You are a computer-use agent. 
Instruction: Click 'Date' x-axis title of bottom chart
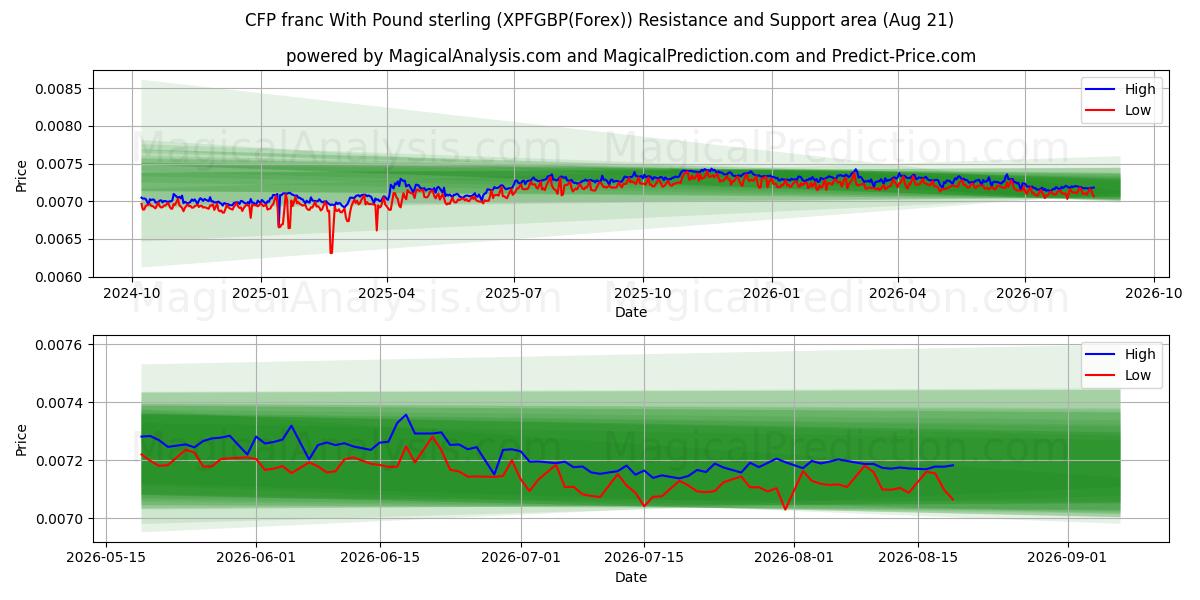click(x=631, y=577)
